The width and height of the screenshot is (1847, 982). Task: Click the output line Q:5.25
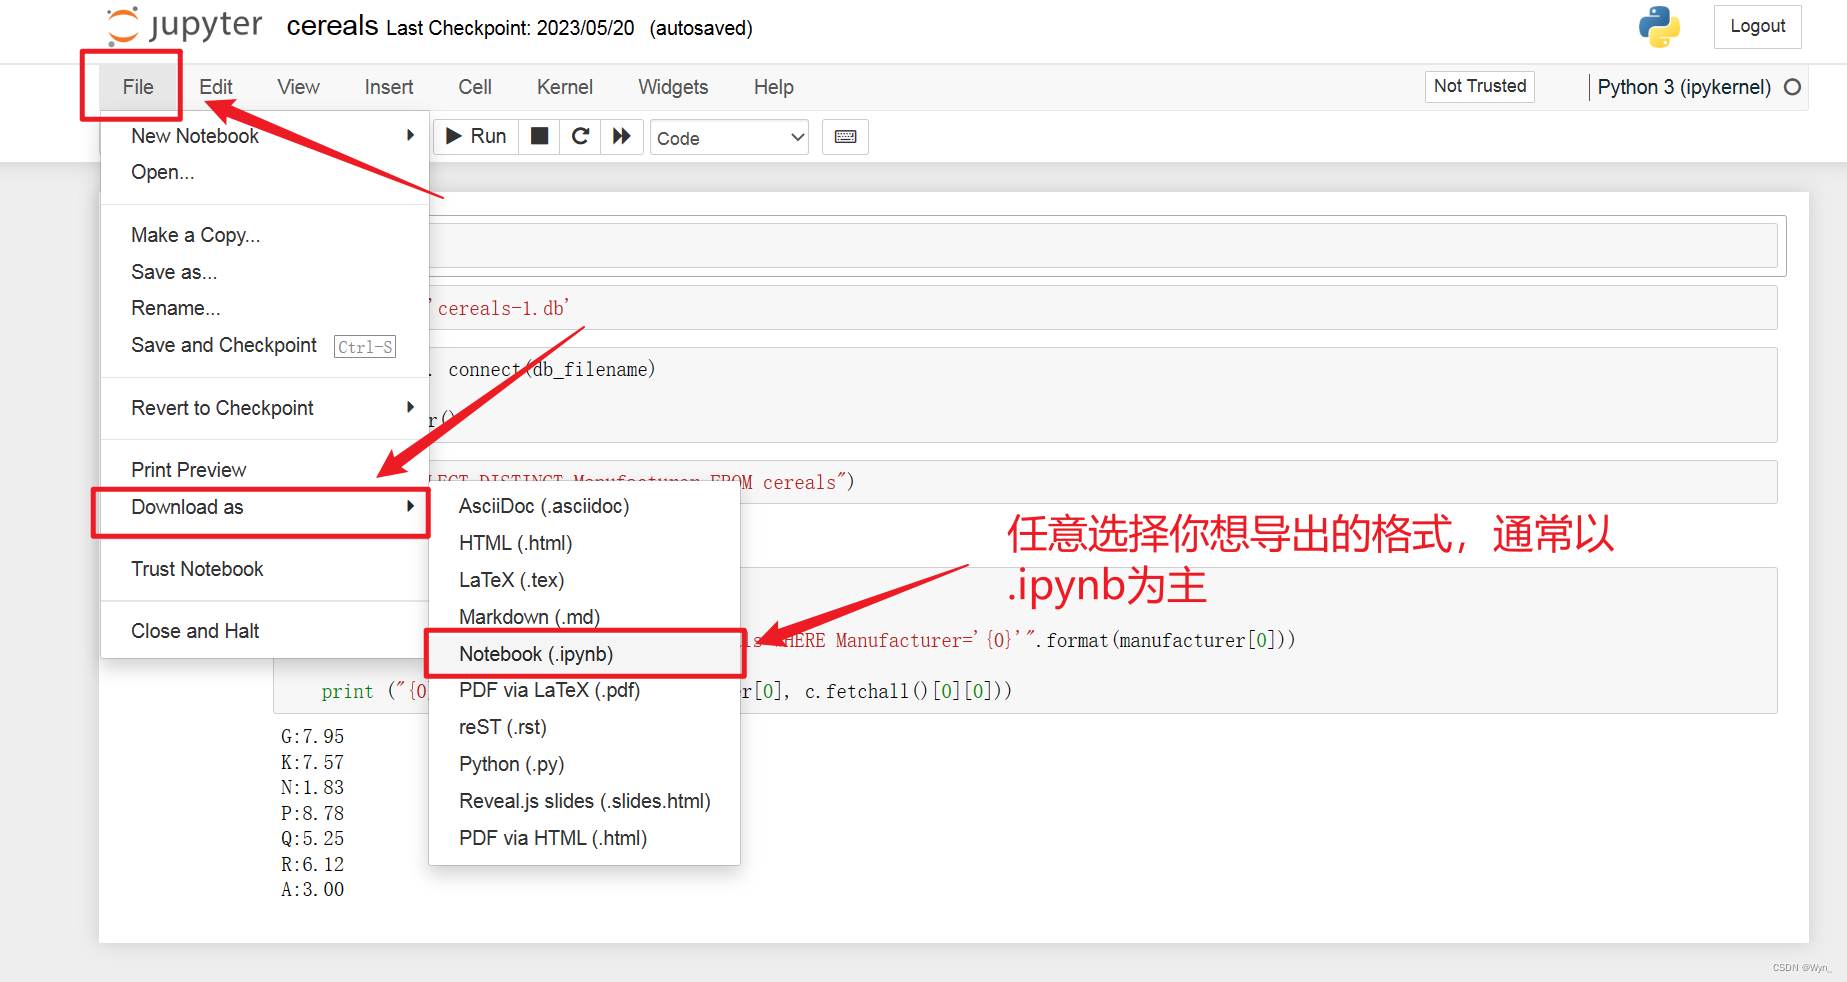tap(312, 839)
